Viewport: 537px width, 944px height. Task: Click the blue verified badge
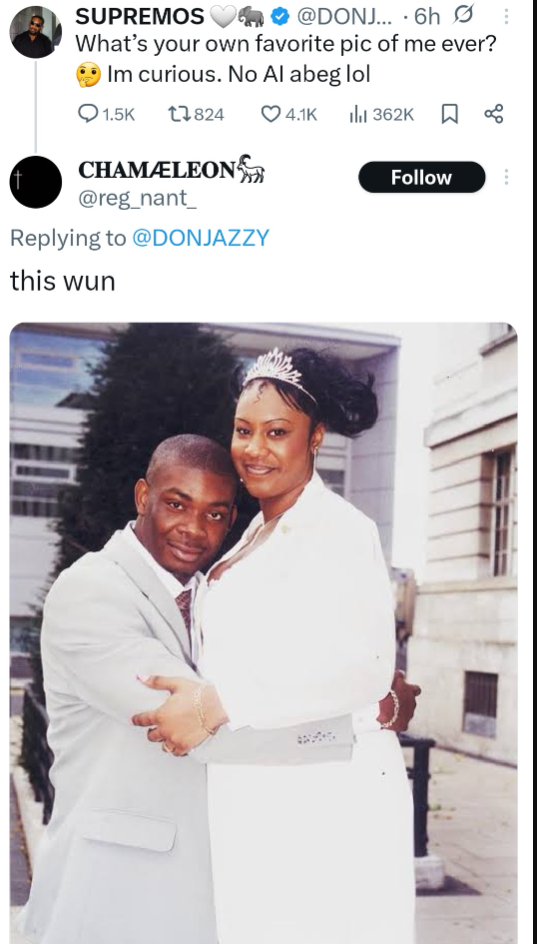(279, 17)
